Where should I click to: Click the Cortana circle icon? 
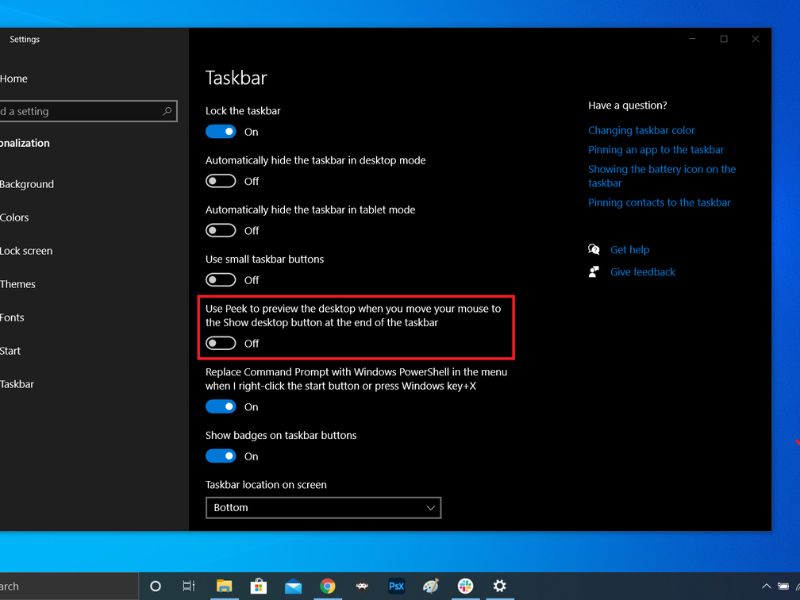click(156, 586)
